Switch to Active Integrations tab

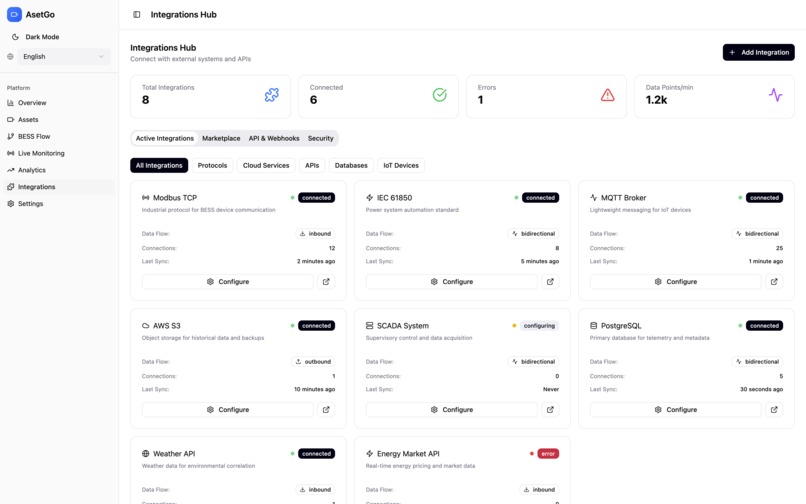[164, 138]
